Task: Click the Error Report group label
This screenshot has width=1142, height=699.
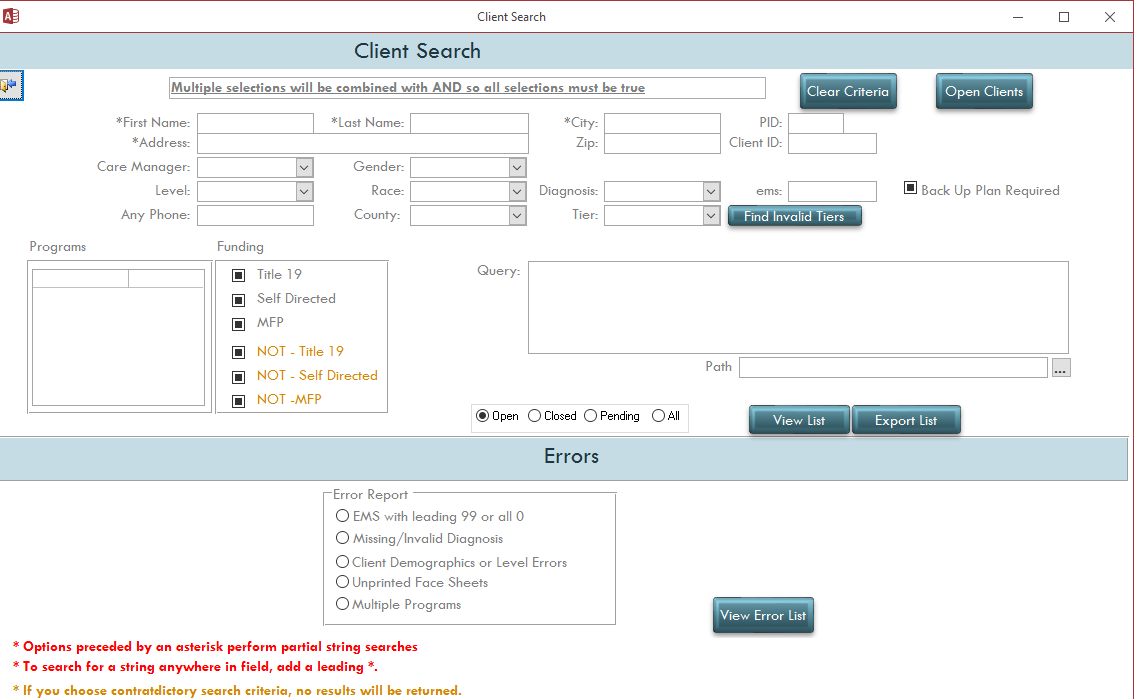Action: [370, 494]
